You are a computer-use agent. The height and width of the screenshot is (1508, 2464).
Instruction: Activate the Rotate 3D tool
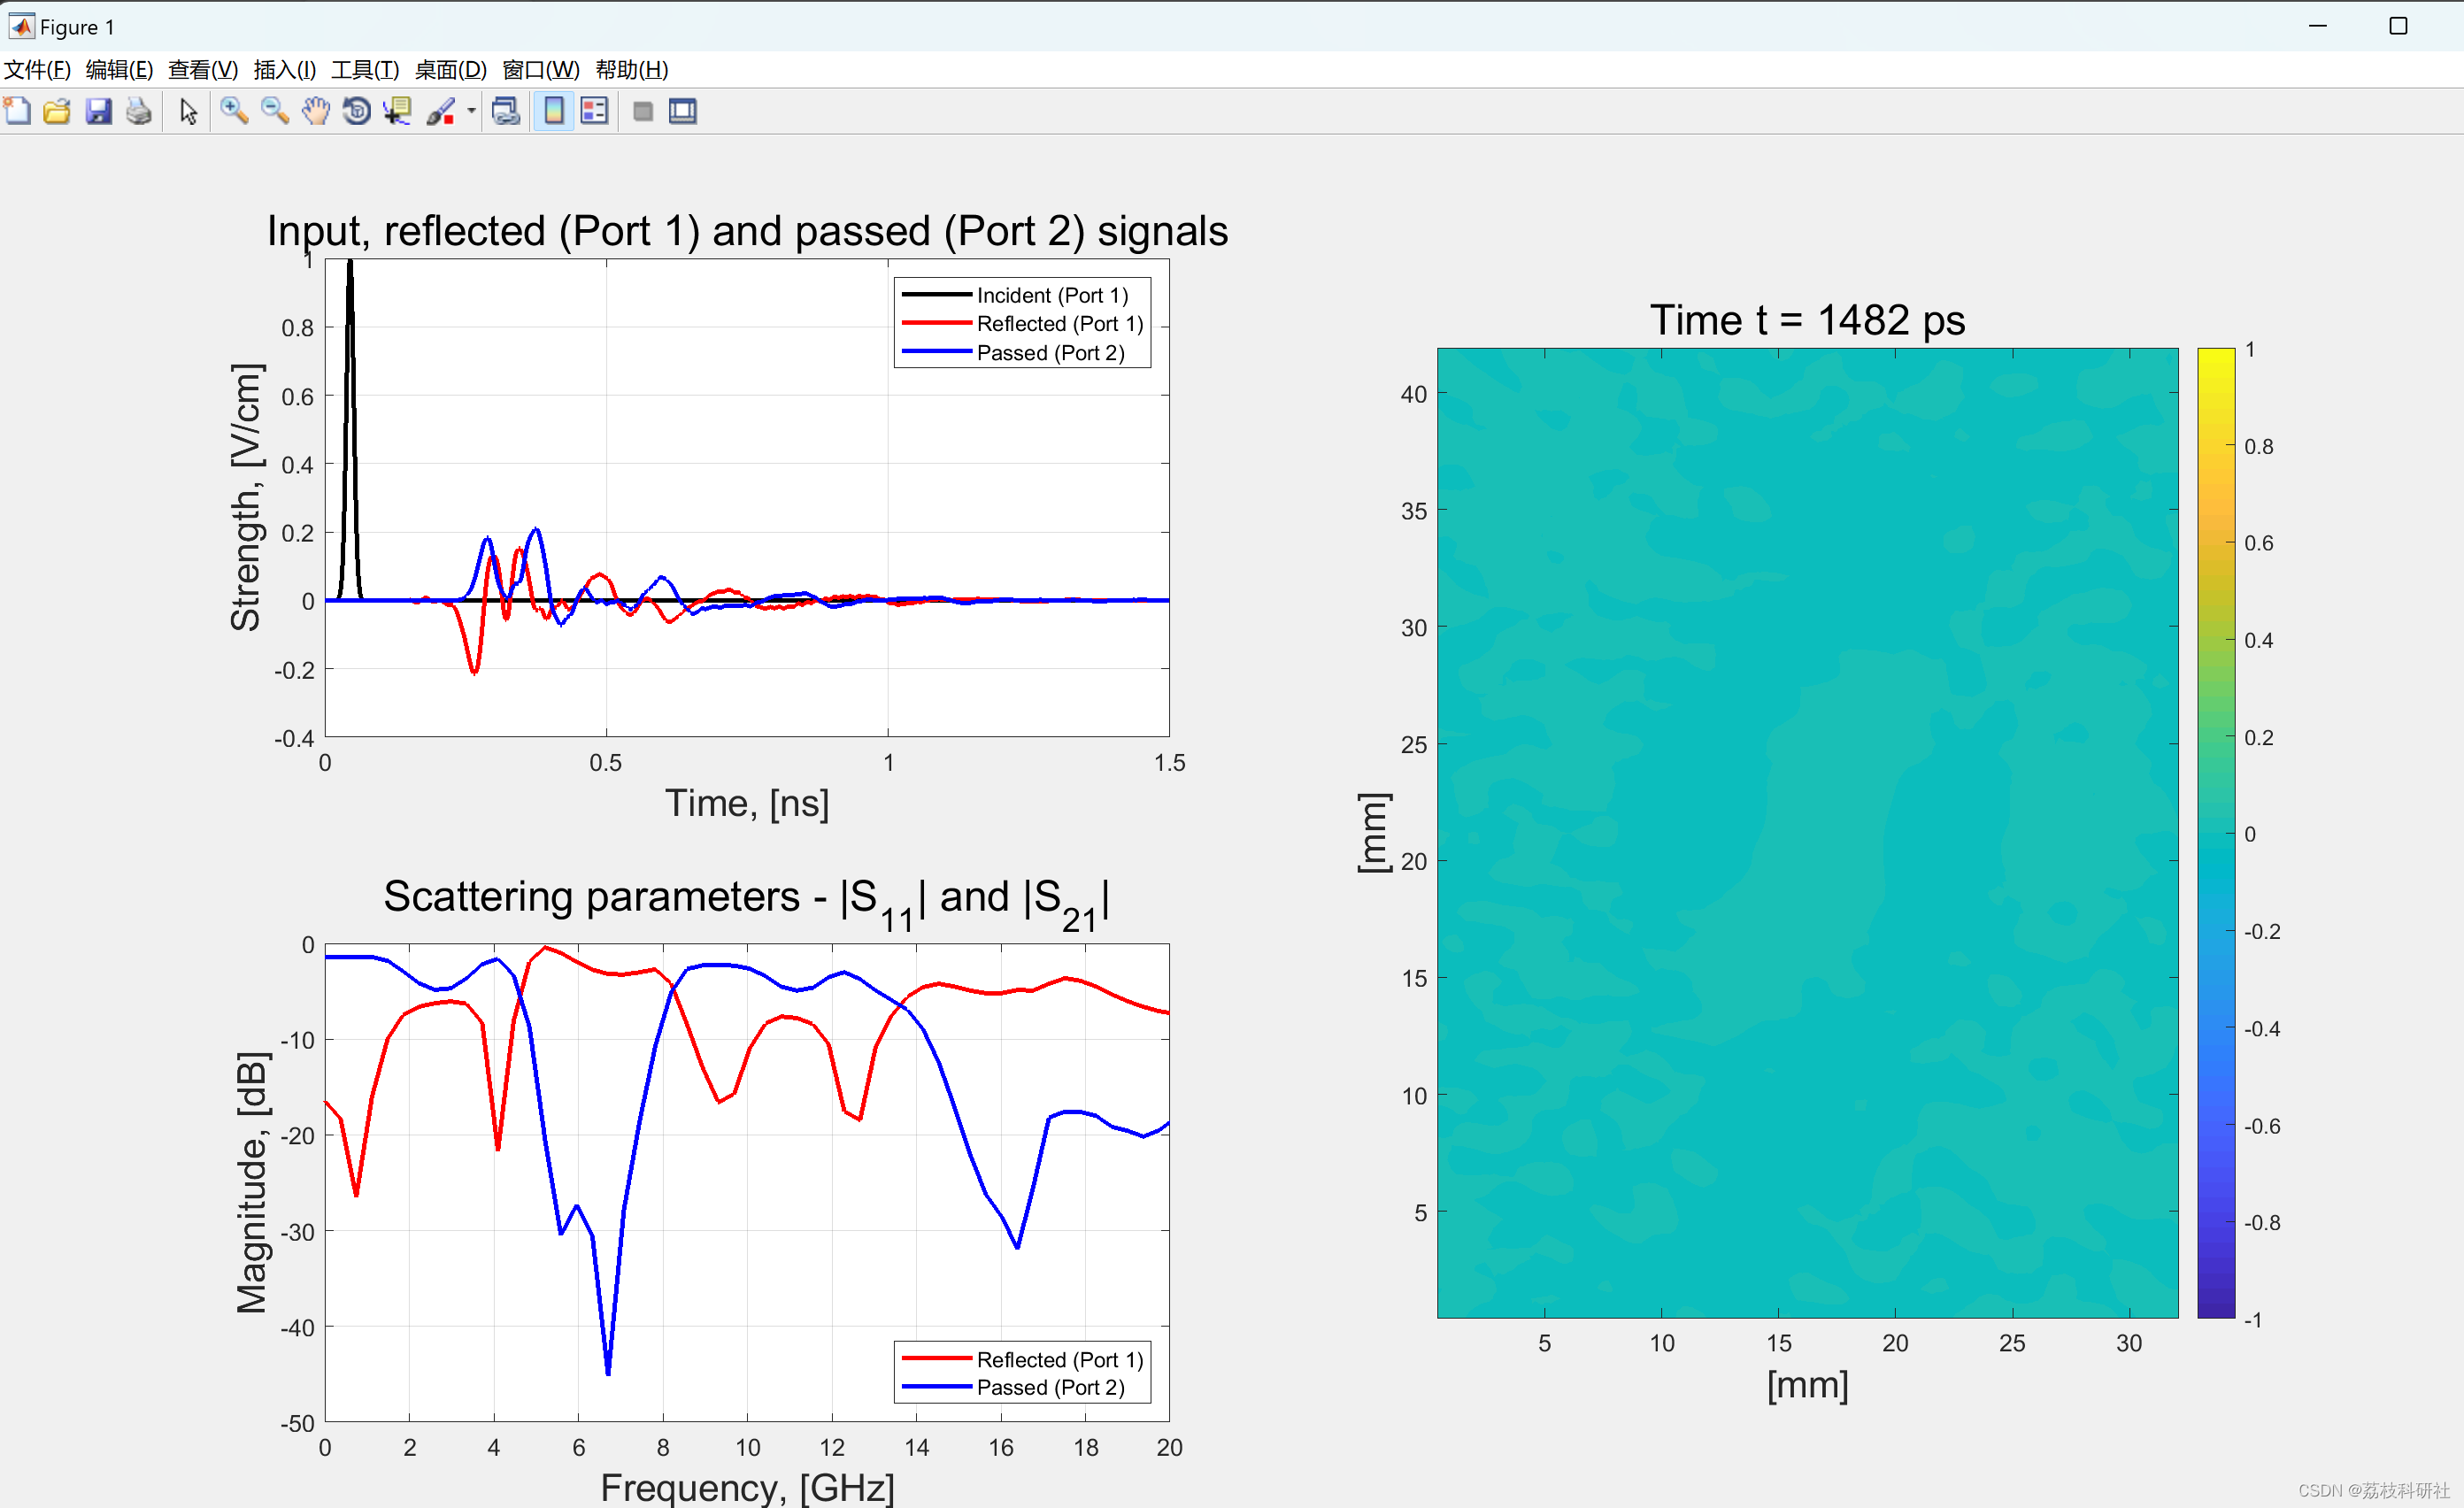pos(357,111)
